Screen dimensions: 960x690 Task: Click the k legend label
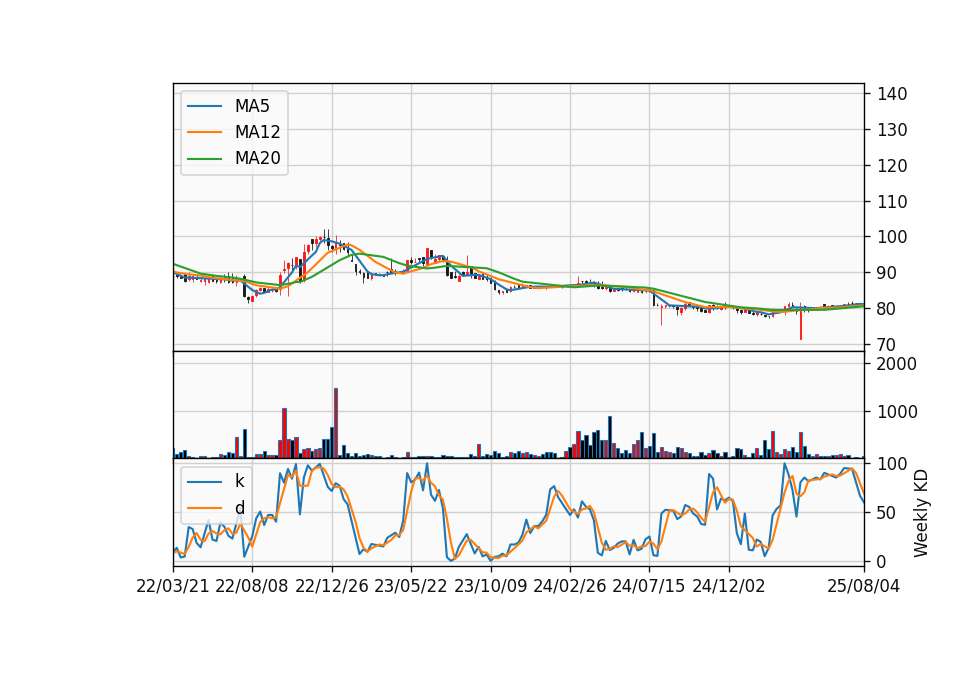click(239, 481)
